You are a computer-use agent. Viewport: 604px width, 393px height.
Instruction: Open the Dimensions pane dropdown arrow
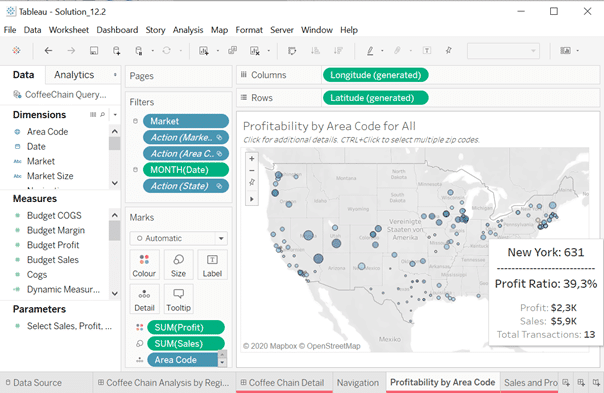(115, 114)
